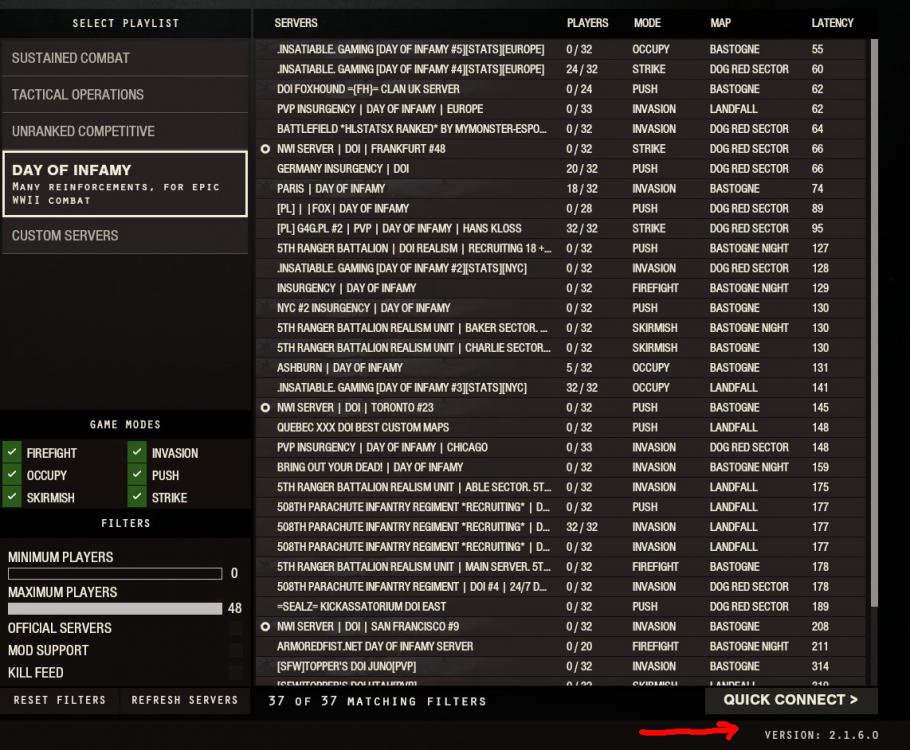Select the Tactical Operations playlist

(x=125, y=95)
